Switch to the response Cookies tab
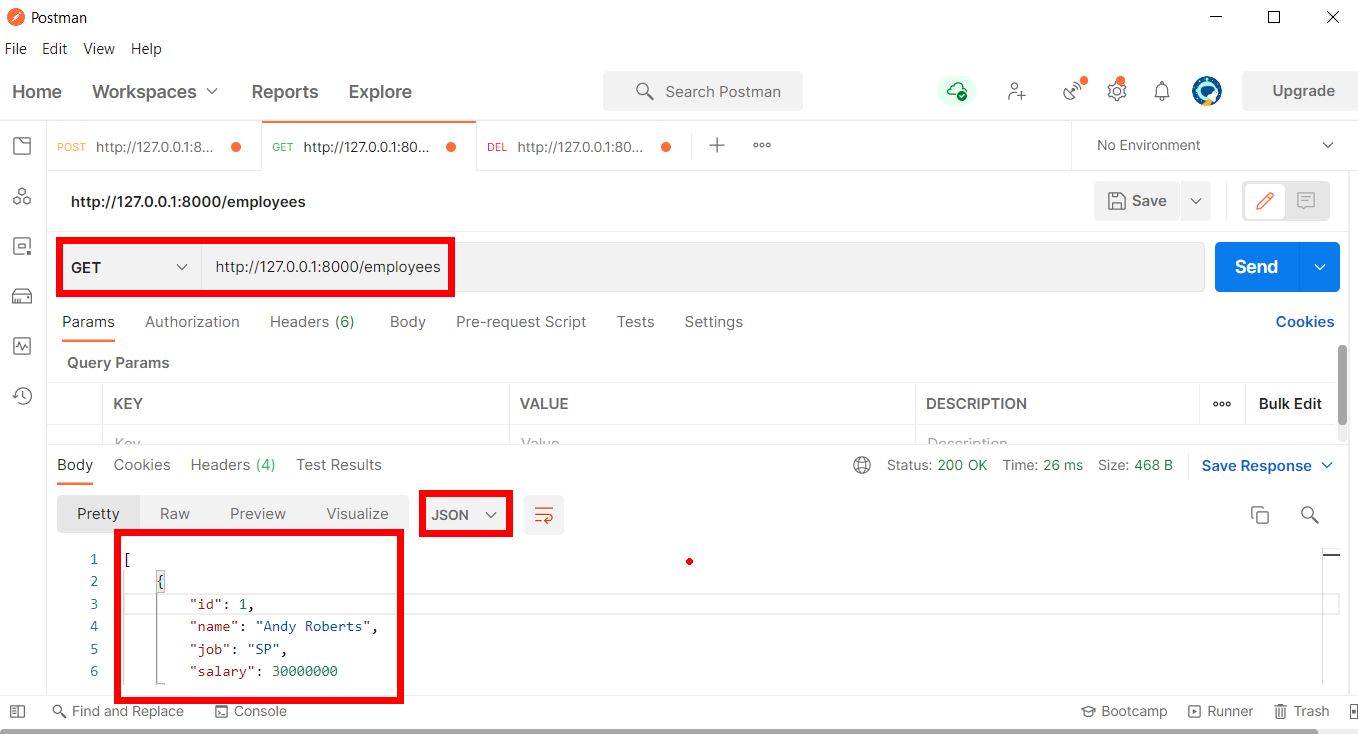The height and width of the screenshot is (734, 1358). (x=142, y=465)
